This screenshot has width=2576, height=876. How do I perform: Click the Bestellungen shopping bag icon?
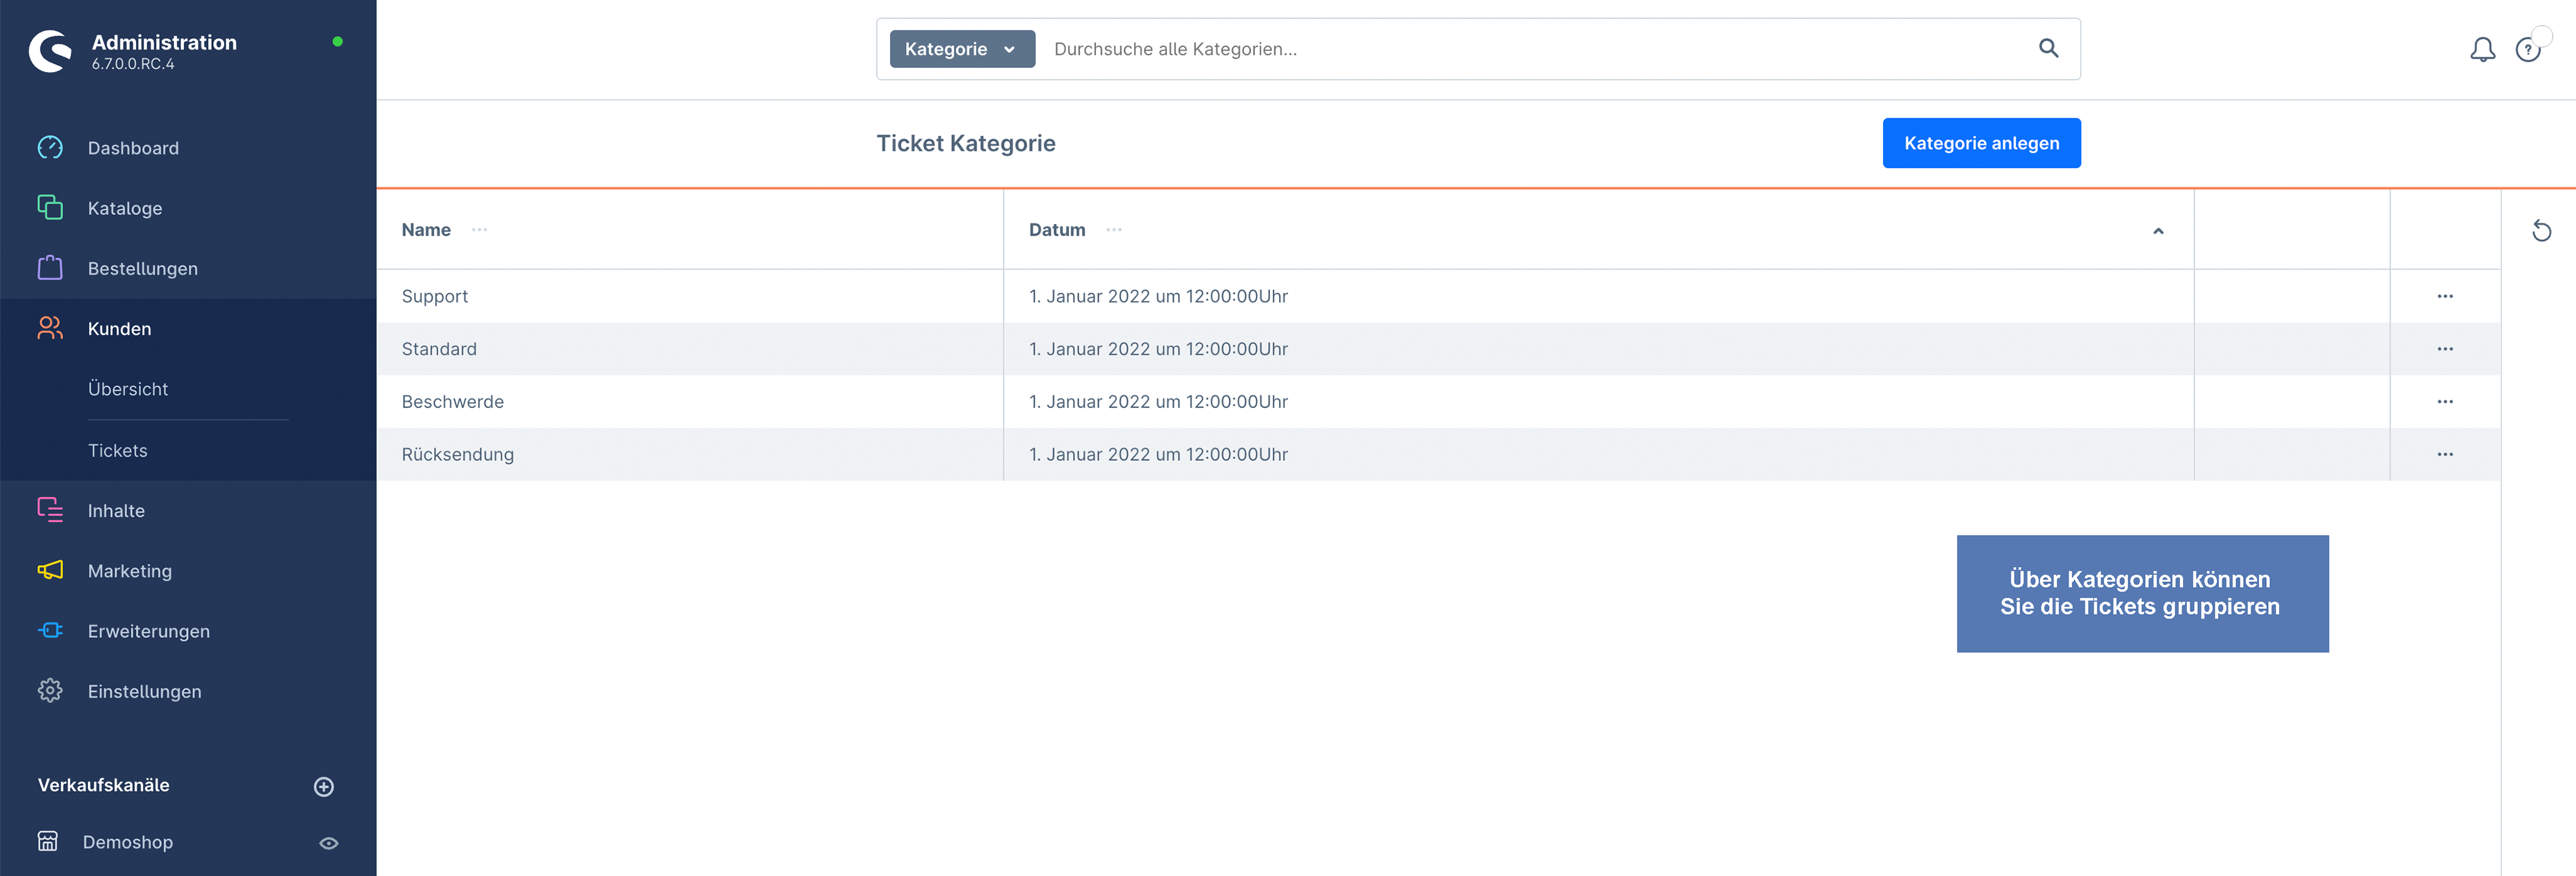tap(50, 268)
